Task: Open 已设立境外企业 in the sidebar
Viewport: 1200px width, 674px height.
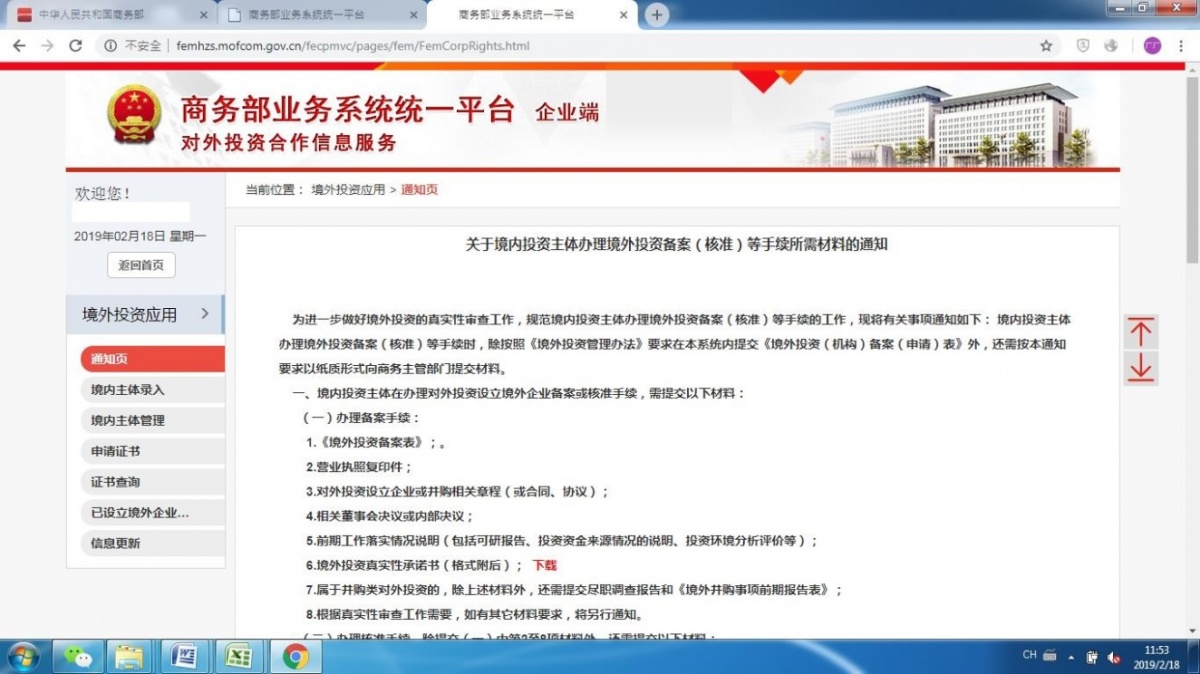Action: click(152, 513)
